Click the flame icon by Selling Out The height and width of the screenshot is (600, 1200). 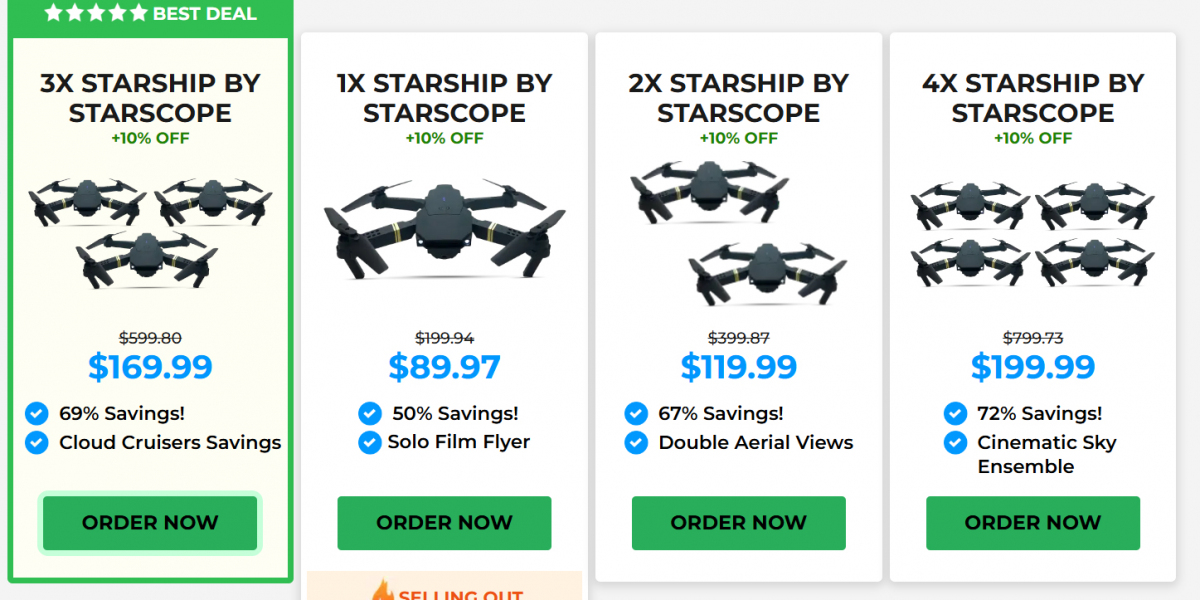383,591
